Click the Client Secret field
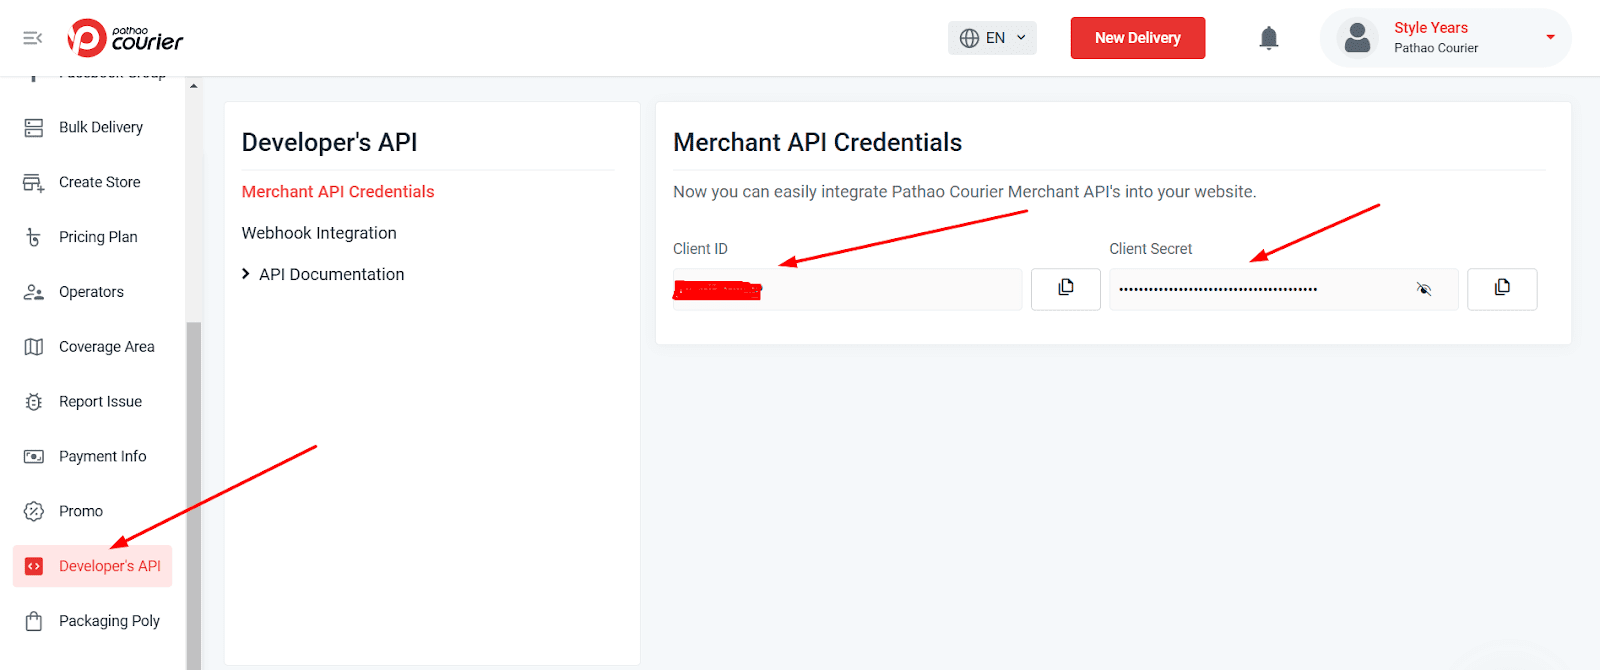 click(x=1283, y=289)
